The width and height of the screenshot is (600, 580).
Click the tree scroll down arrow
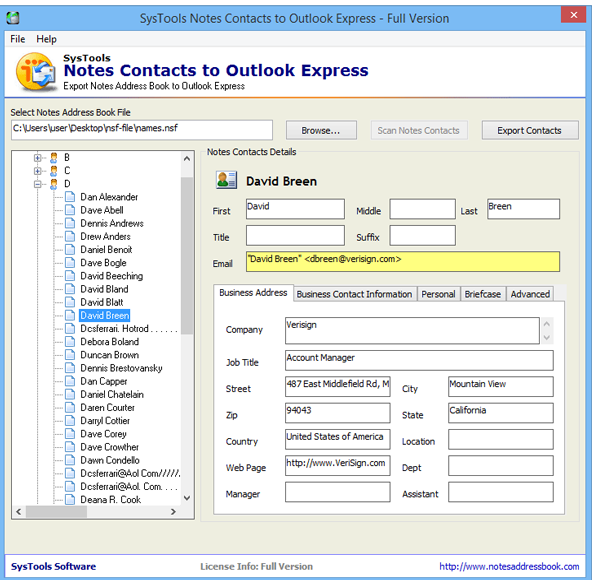[x=187, y=498]
